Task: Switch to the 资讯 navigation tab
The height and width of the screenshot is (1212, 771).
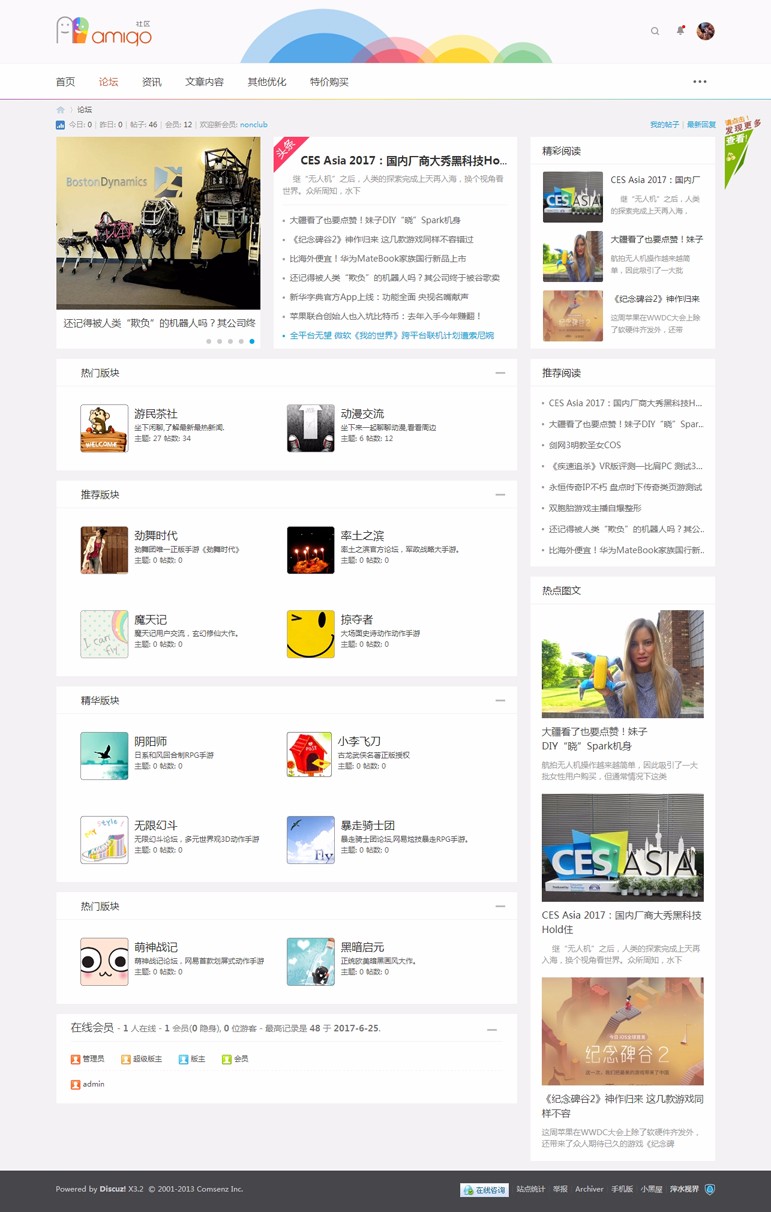Action: pyautogui.click(x=152, y=82)
